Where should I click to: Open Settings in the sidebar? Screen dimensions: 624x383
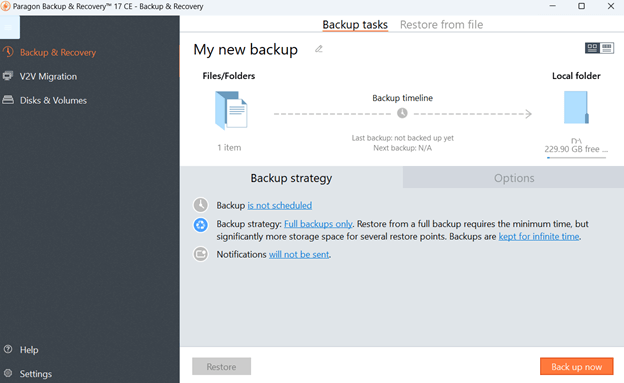point(36,374)
